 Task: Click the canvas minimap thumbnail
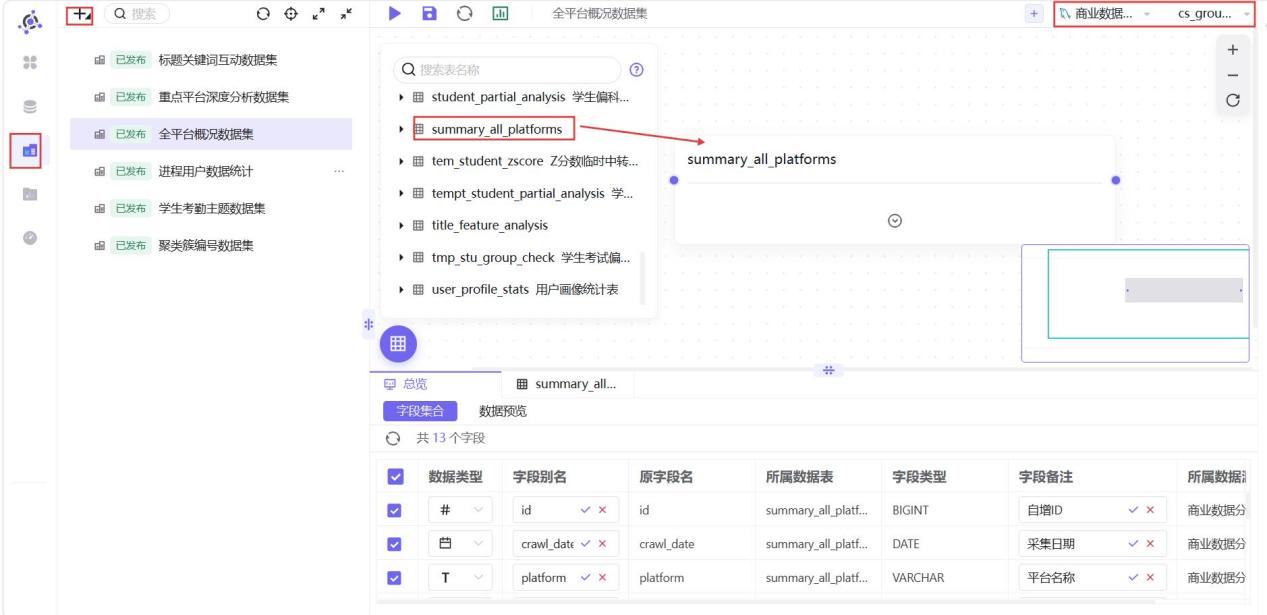click(x=1135, y=303)
